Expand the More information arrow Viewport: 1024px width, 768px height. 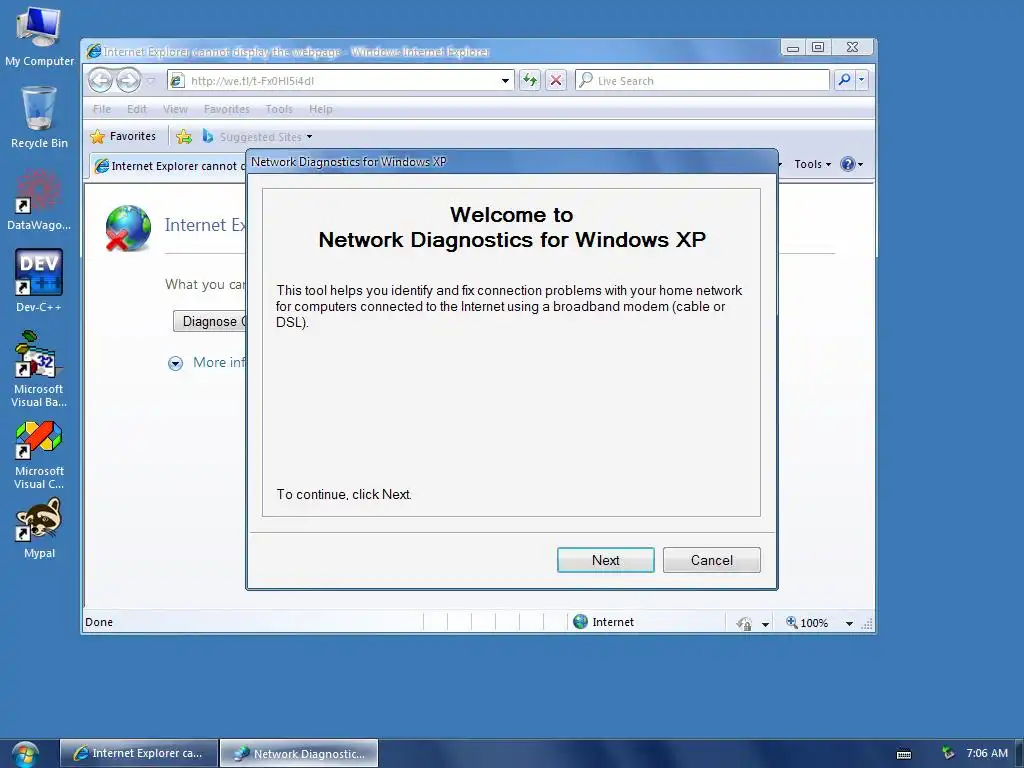tap(175, 363)
